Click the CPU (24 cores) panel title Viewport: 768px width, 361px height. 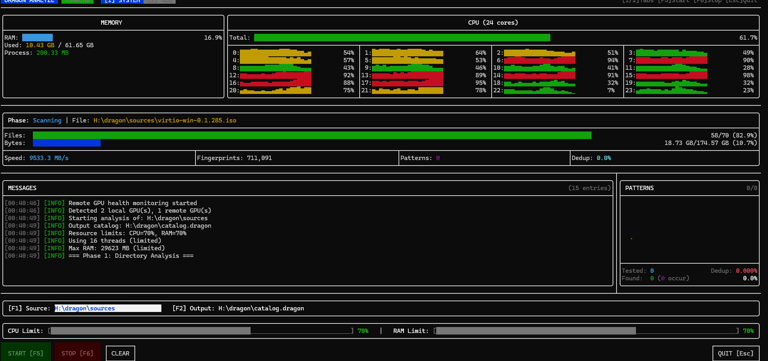493,23
